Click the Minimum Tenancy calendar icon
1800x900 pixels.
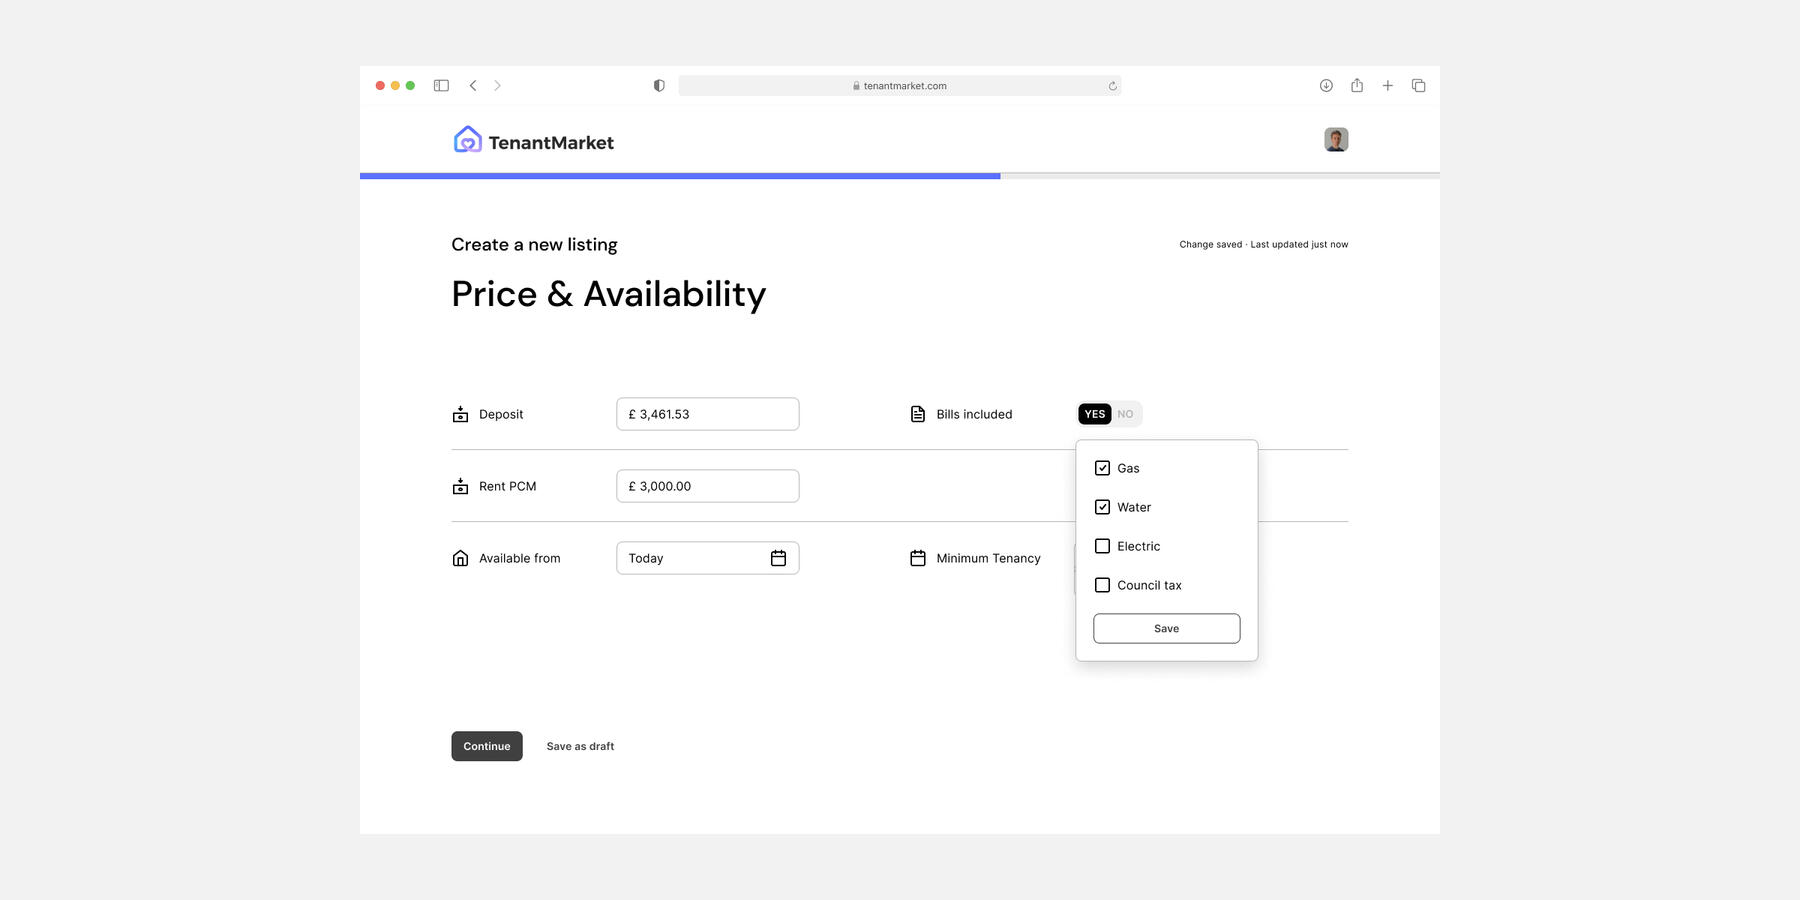point(919,558)
